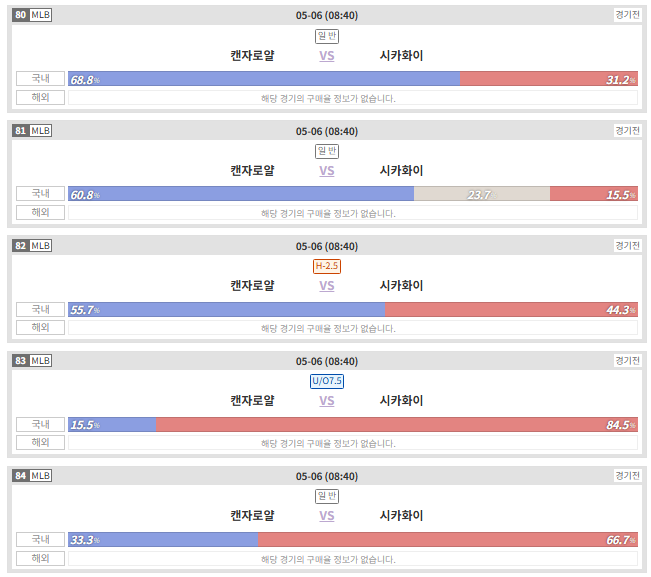Image resolution: width=651 pixels, height=577 pixels.
Task: Open the VS link in match 84
Action: tap(326, 516)
